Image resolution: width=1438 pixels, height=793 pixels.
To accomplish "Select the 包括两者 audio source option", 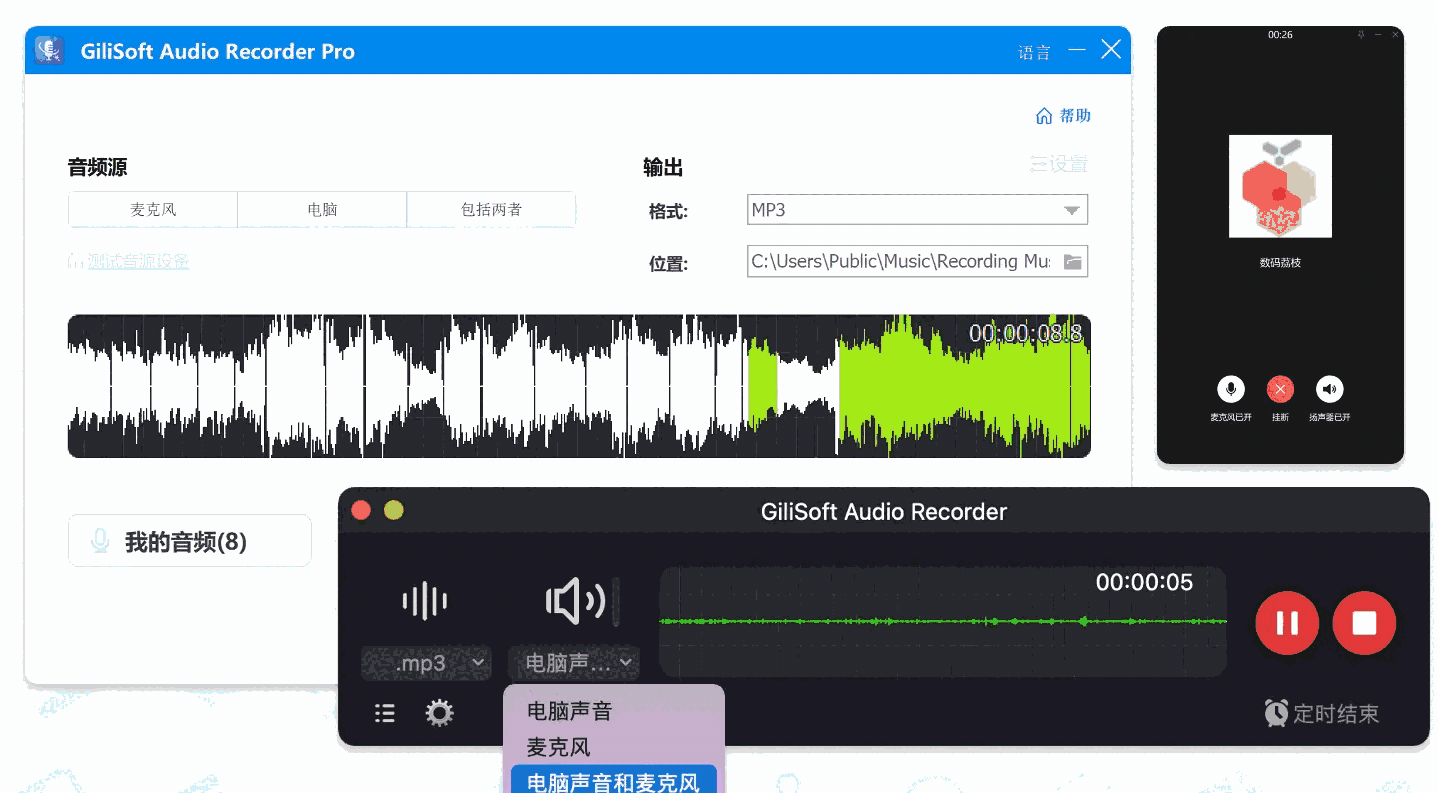I will point(490,209).
